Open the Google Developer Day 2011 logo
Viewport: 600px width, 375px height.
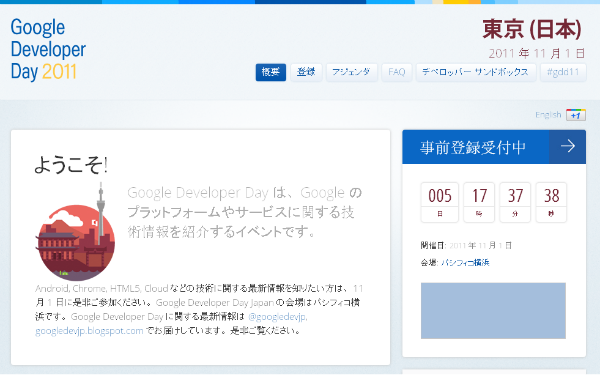pyautogui.click(x=48, y=49)
